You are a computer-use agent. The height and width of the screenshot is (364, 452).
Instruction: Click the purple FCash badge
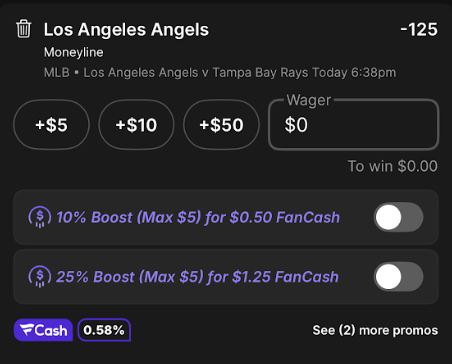click(x=43, y=330)
